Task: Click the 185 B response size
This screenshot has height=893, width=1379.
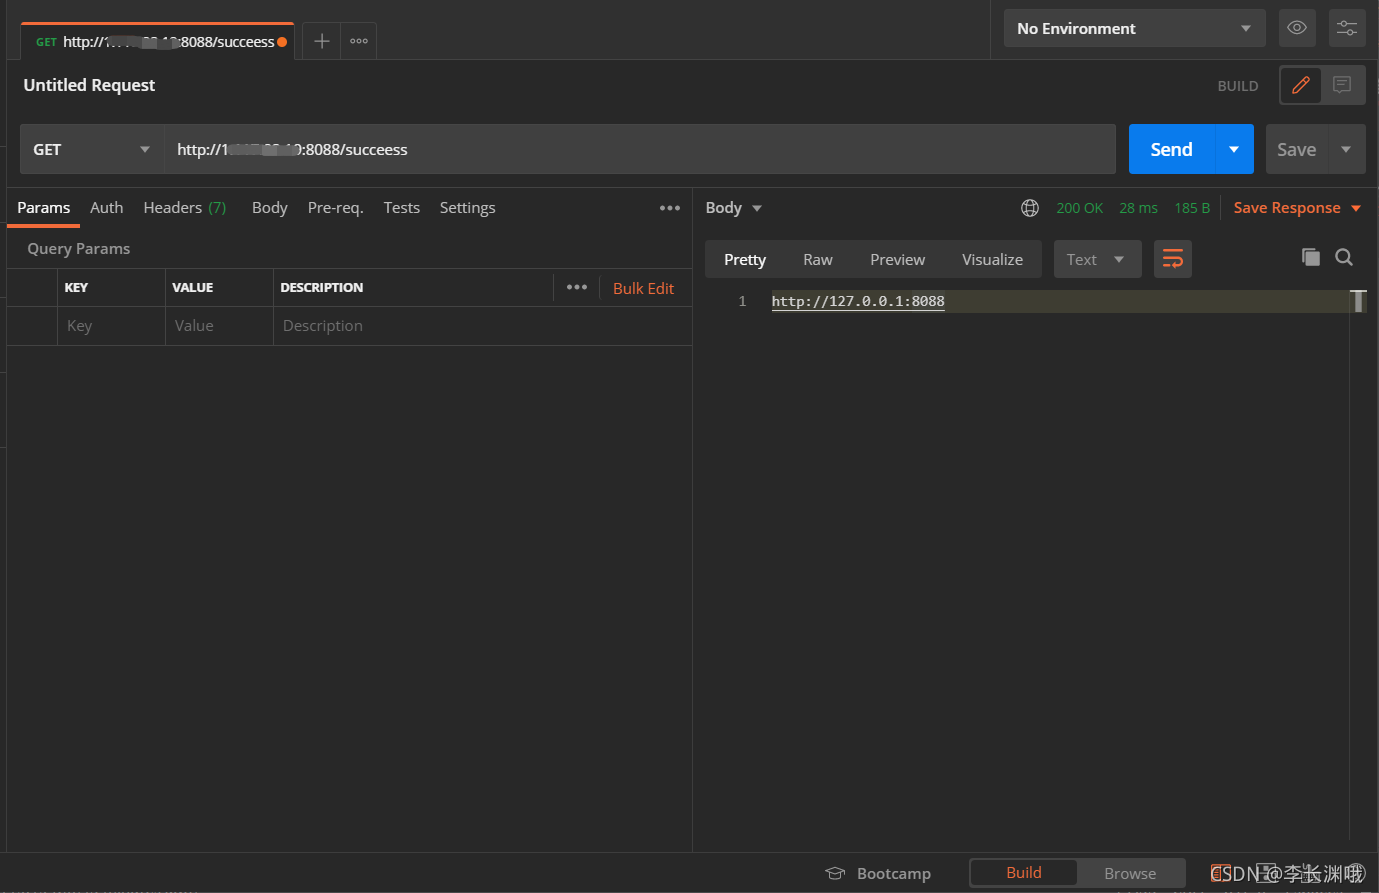Action: tap(1192, 208)
